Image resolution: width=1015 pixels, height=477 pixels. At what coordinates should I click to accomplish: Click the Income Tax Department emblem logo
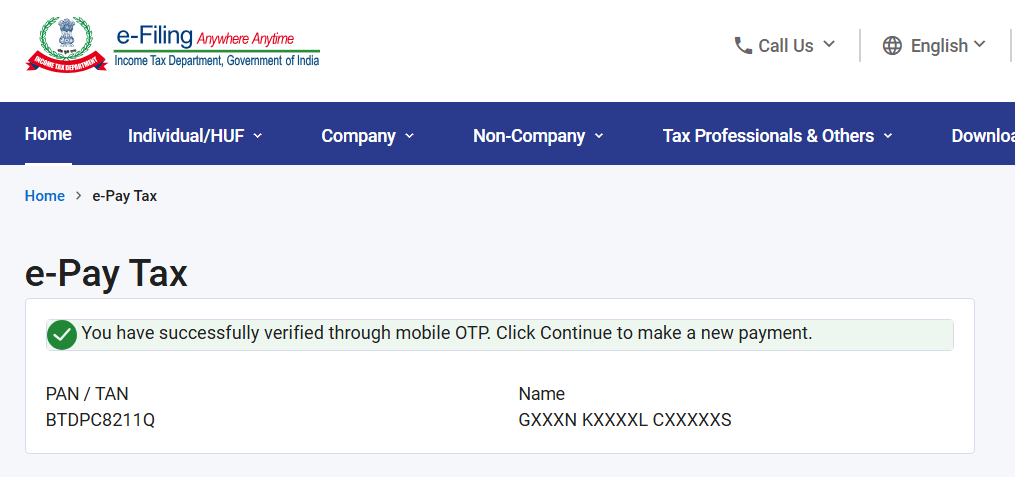click(66, 44)
